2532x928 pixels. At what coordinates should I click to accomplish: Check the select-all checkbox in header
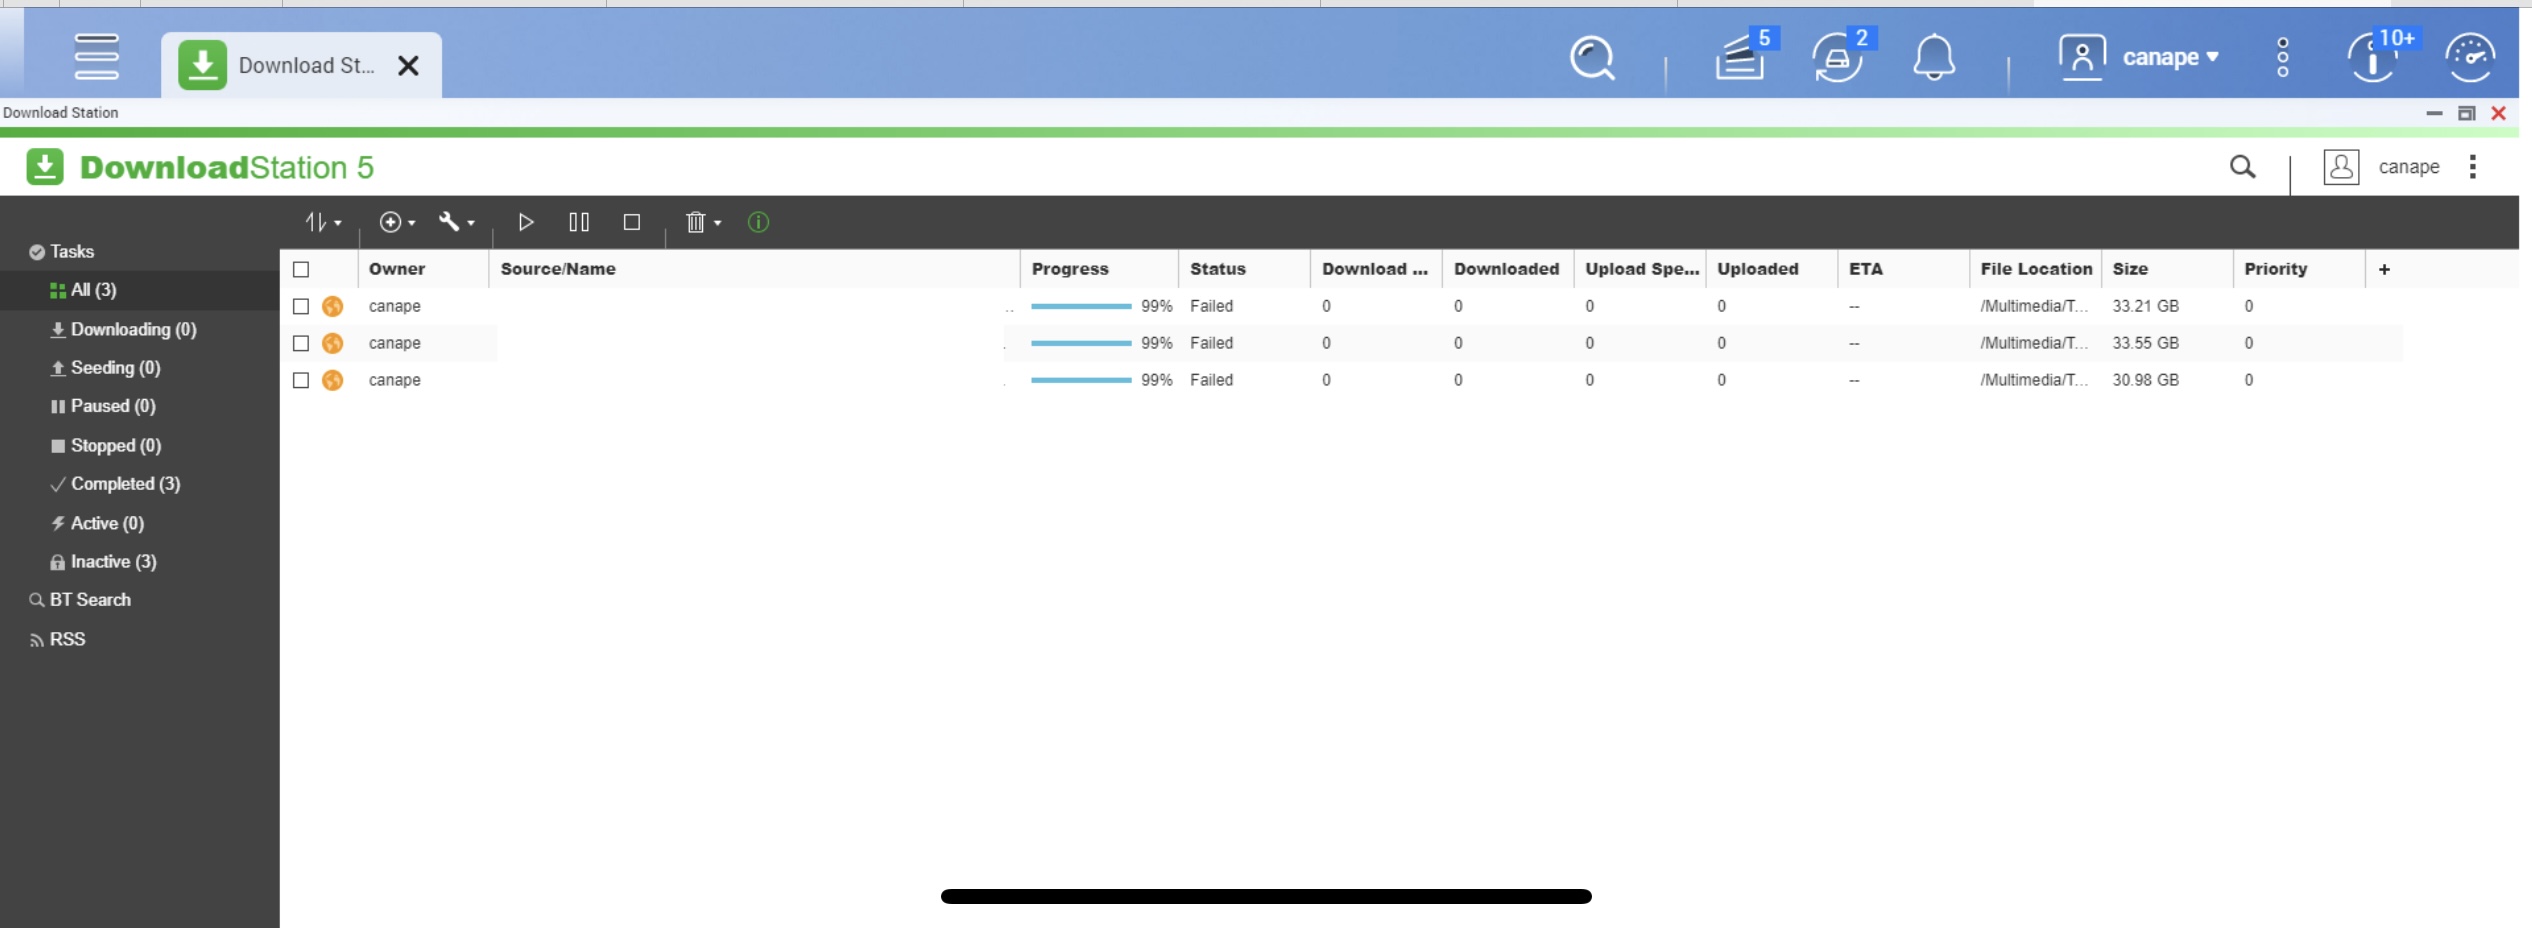[301, 269]
